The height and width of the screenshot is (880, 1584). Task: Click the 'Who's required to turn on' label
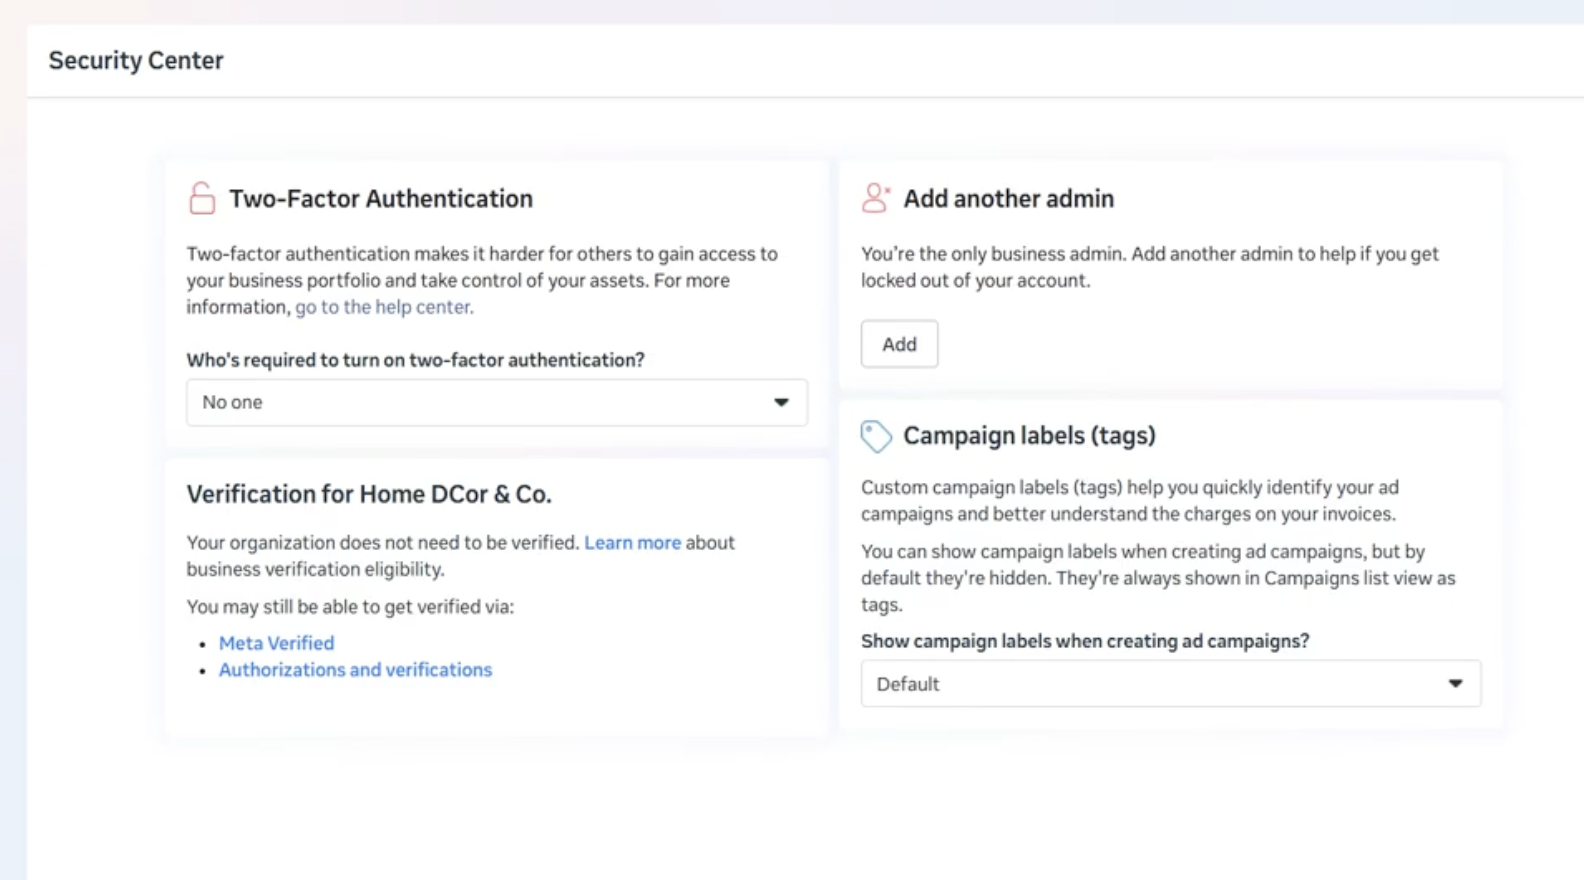click(415, 360)
